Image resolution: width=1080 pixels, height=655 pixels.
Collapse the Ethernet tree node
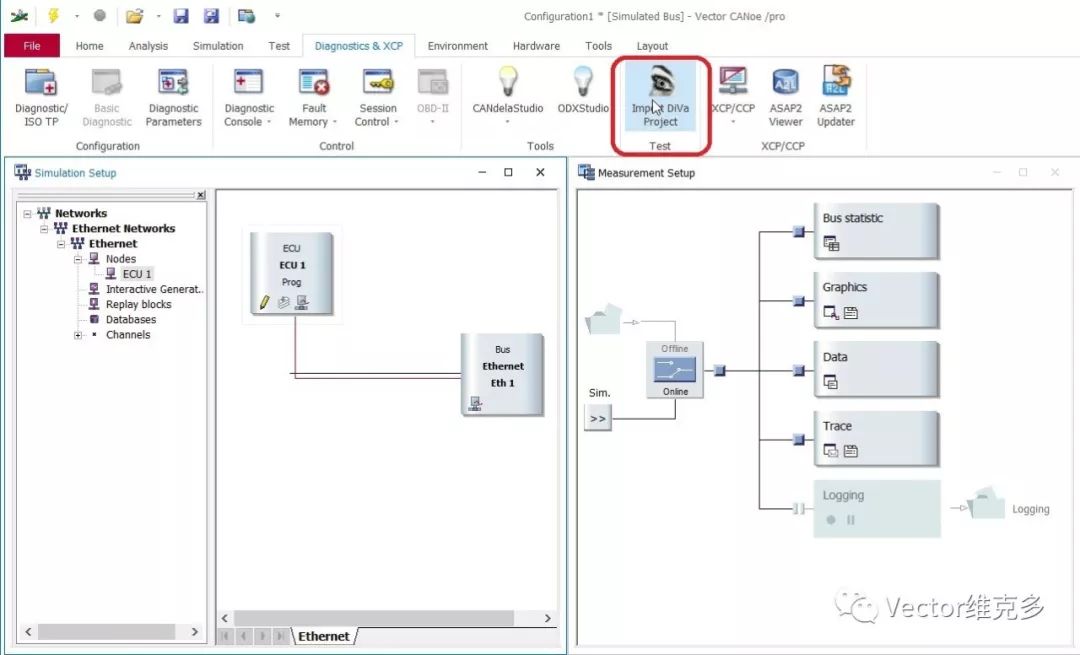pos(61,244)
